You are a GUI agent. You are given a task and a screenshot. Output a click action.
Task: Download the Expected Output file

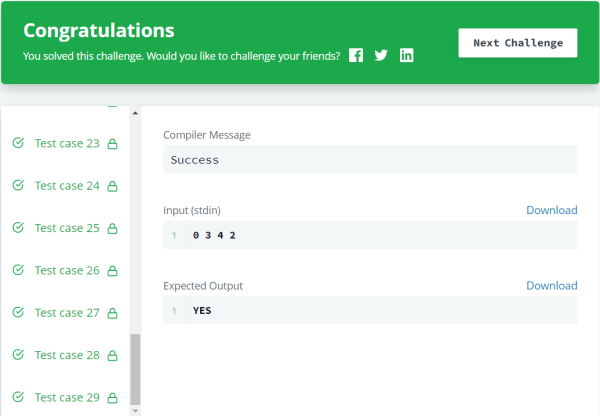(552, 285)
